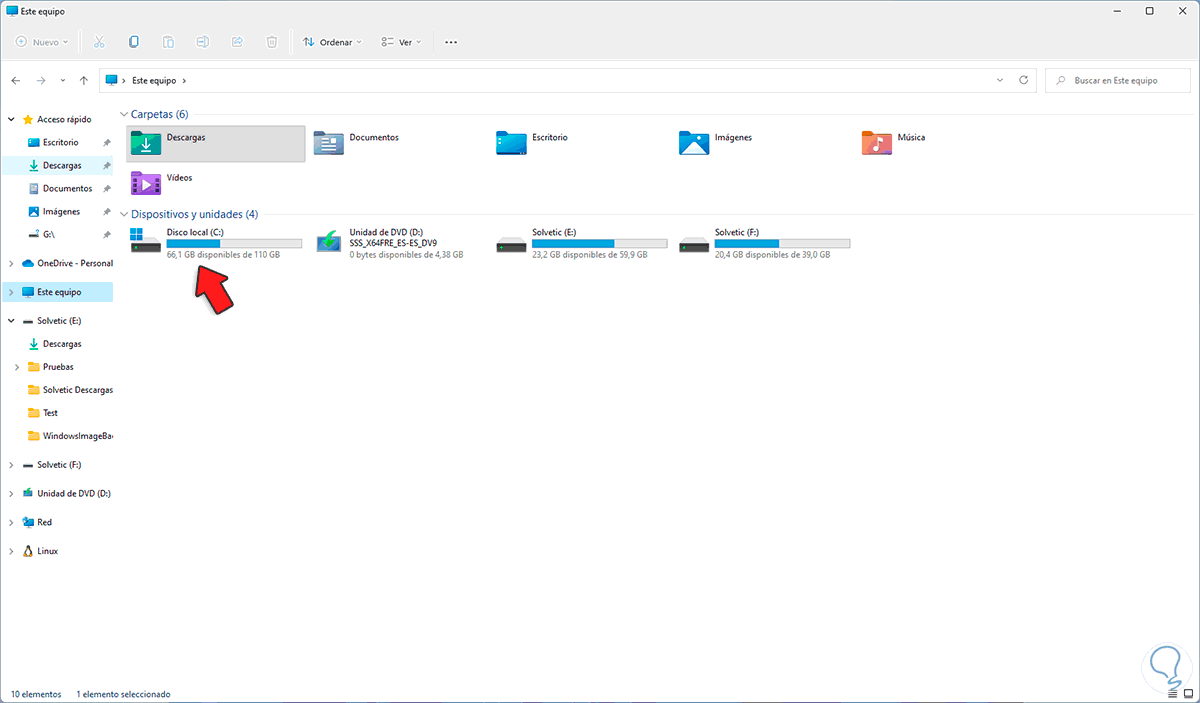Go up one level with up arrow
Image resolution: width=1200 pixels, height=703 pixels.
pyautogui.click(x=84, y=80)
